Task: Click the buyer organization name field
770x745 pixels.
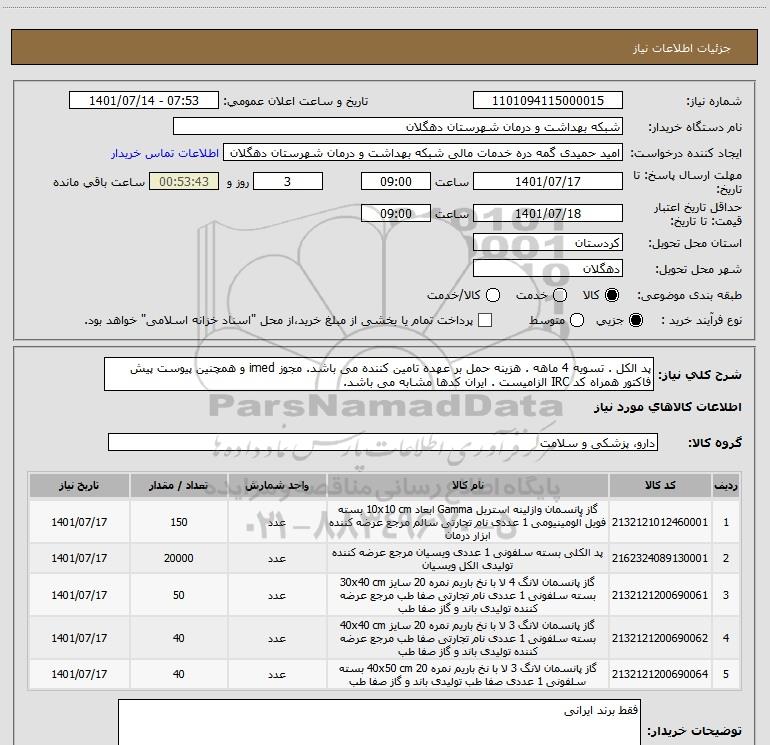Action: (x=398, y=127)
